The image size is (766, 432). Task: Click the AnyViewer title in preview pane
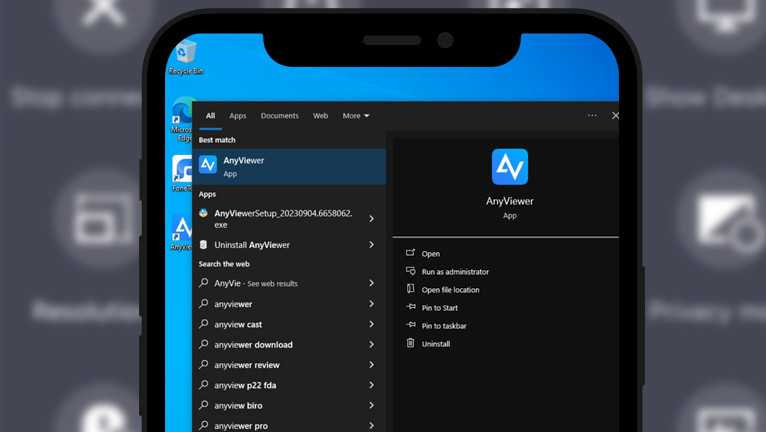[x=510, y=201]
